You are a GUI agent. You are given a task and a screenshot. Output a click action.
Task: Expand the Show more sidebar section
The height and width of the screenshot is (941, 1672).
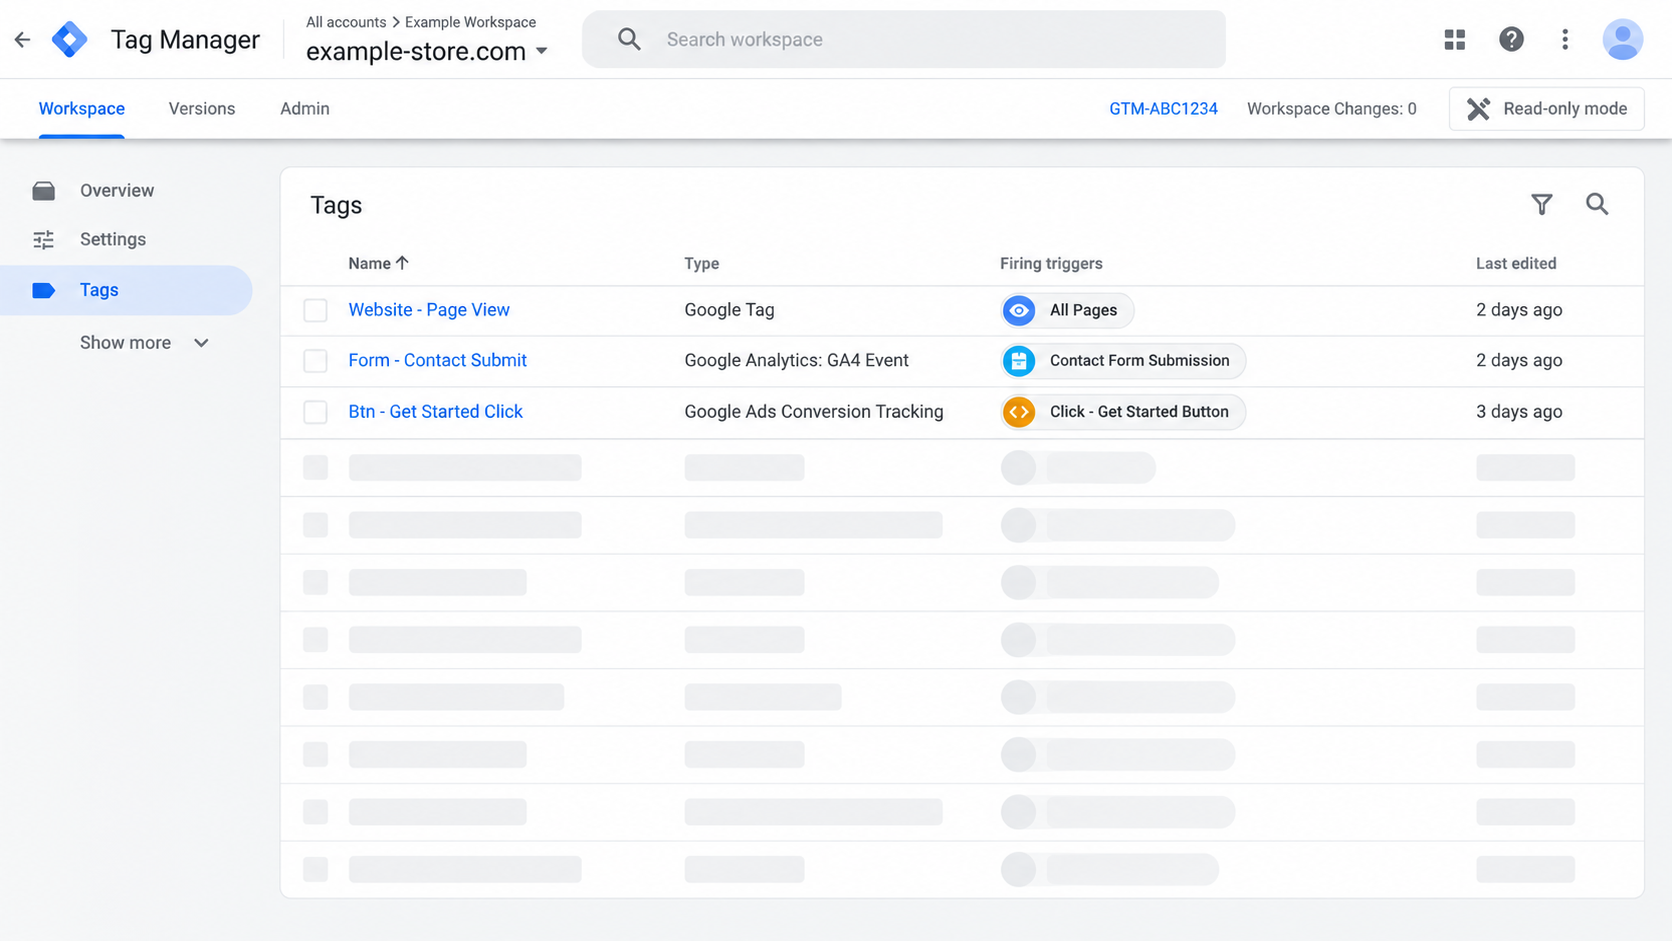click(145, 343)
